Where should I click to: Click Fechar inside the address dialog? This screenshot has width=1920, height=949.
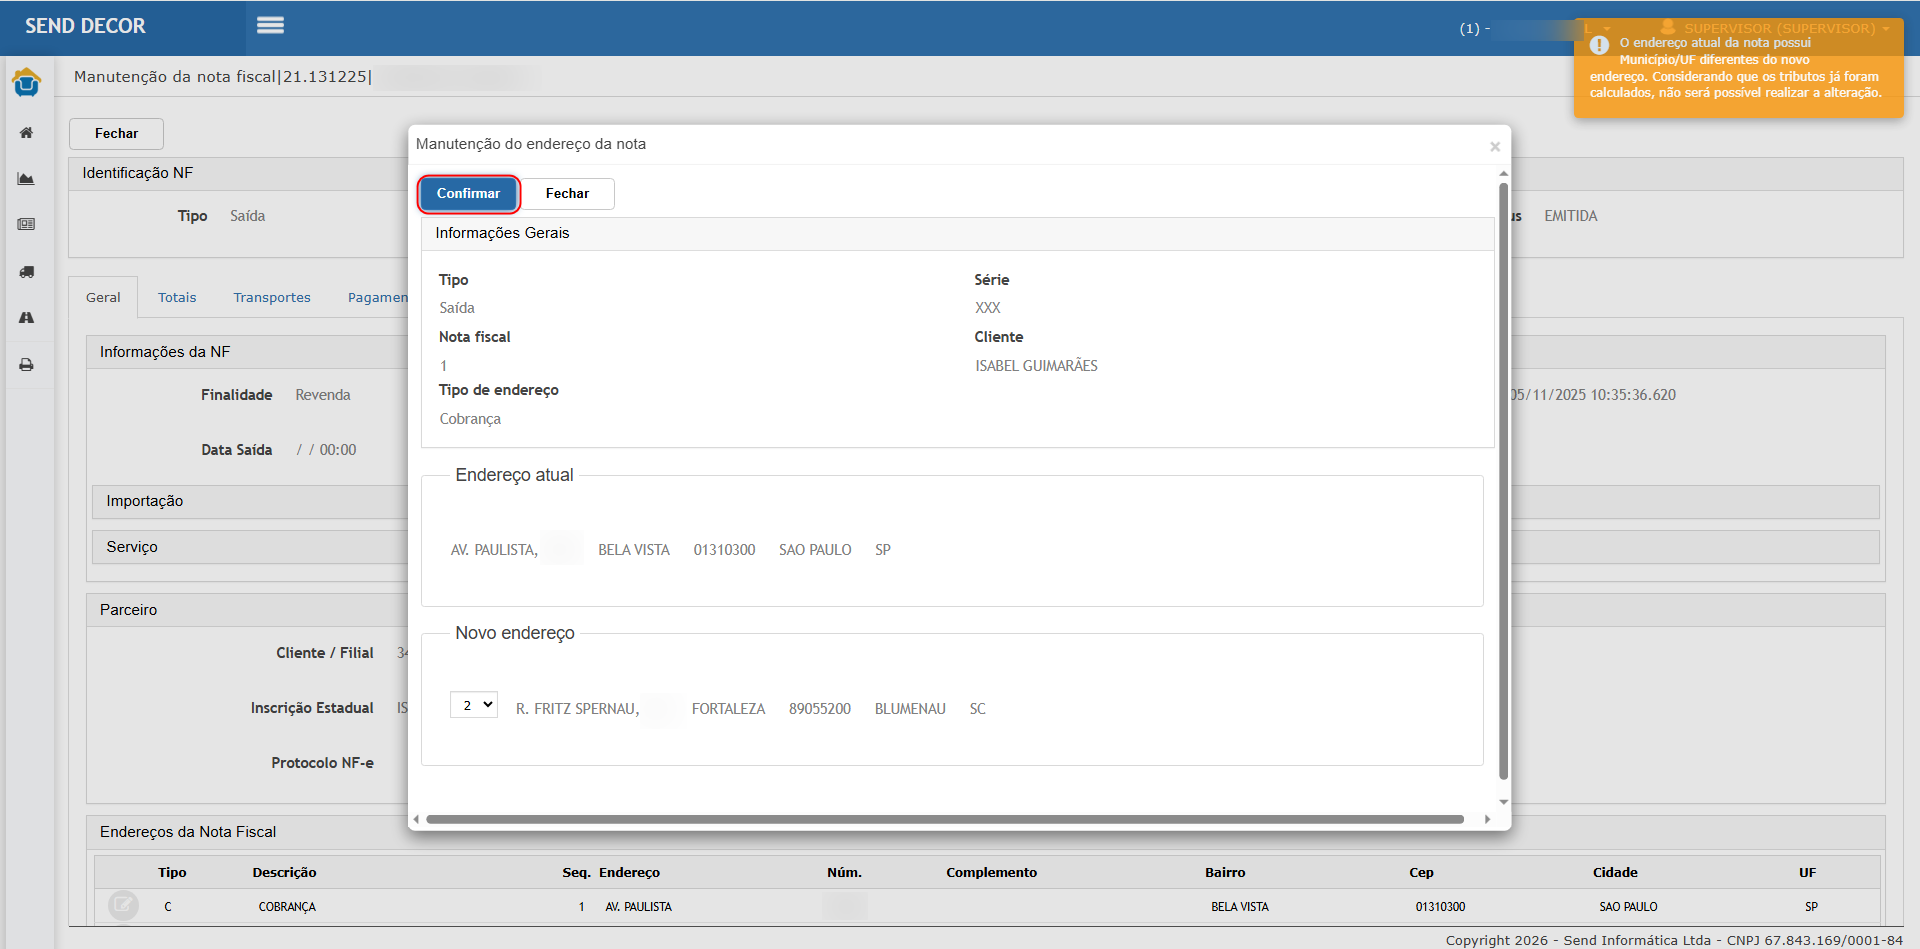567,194
